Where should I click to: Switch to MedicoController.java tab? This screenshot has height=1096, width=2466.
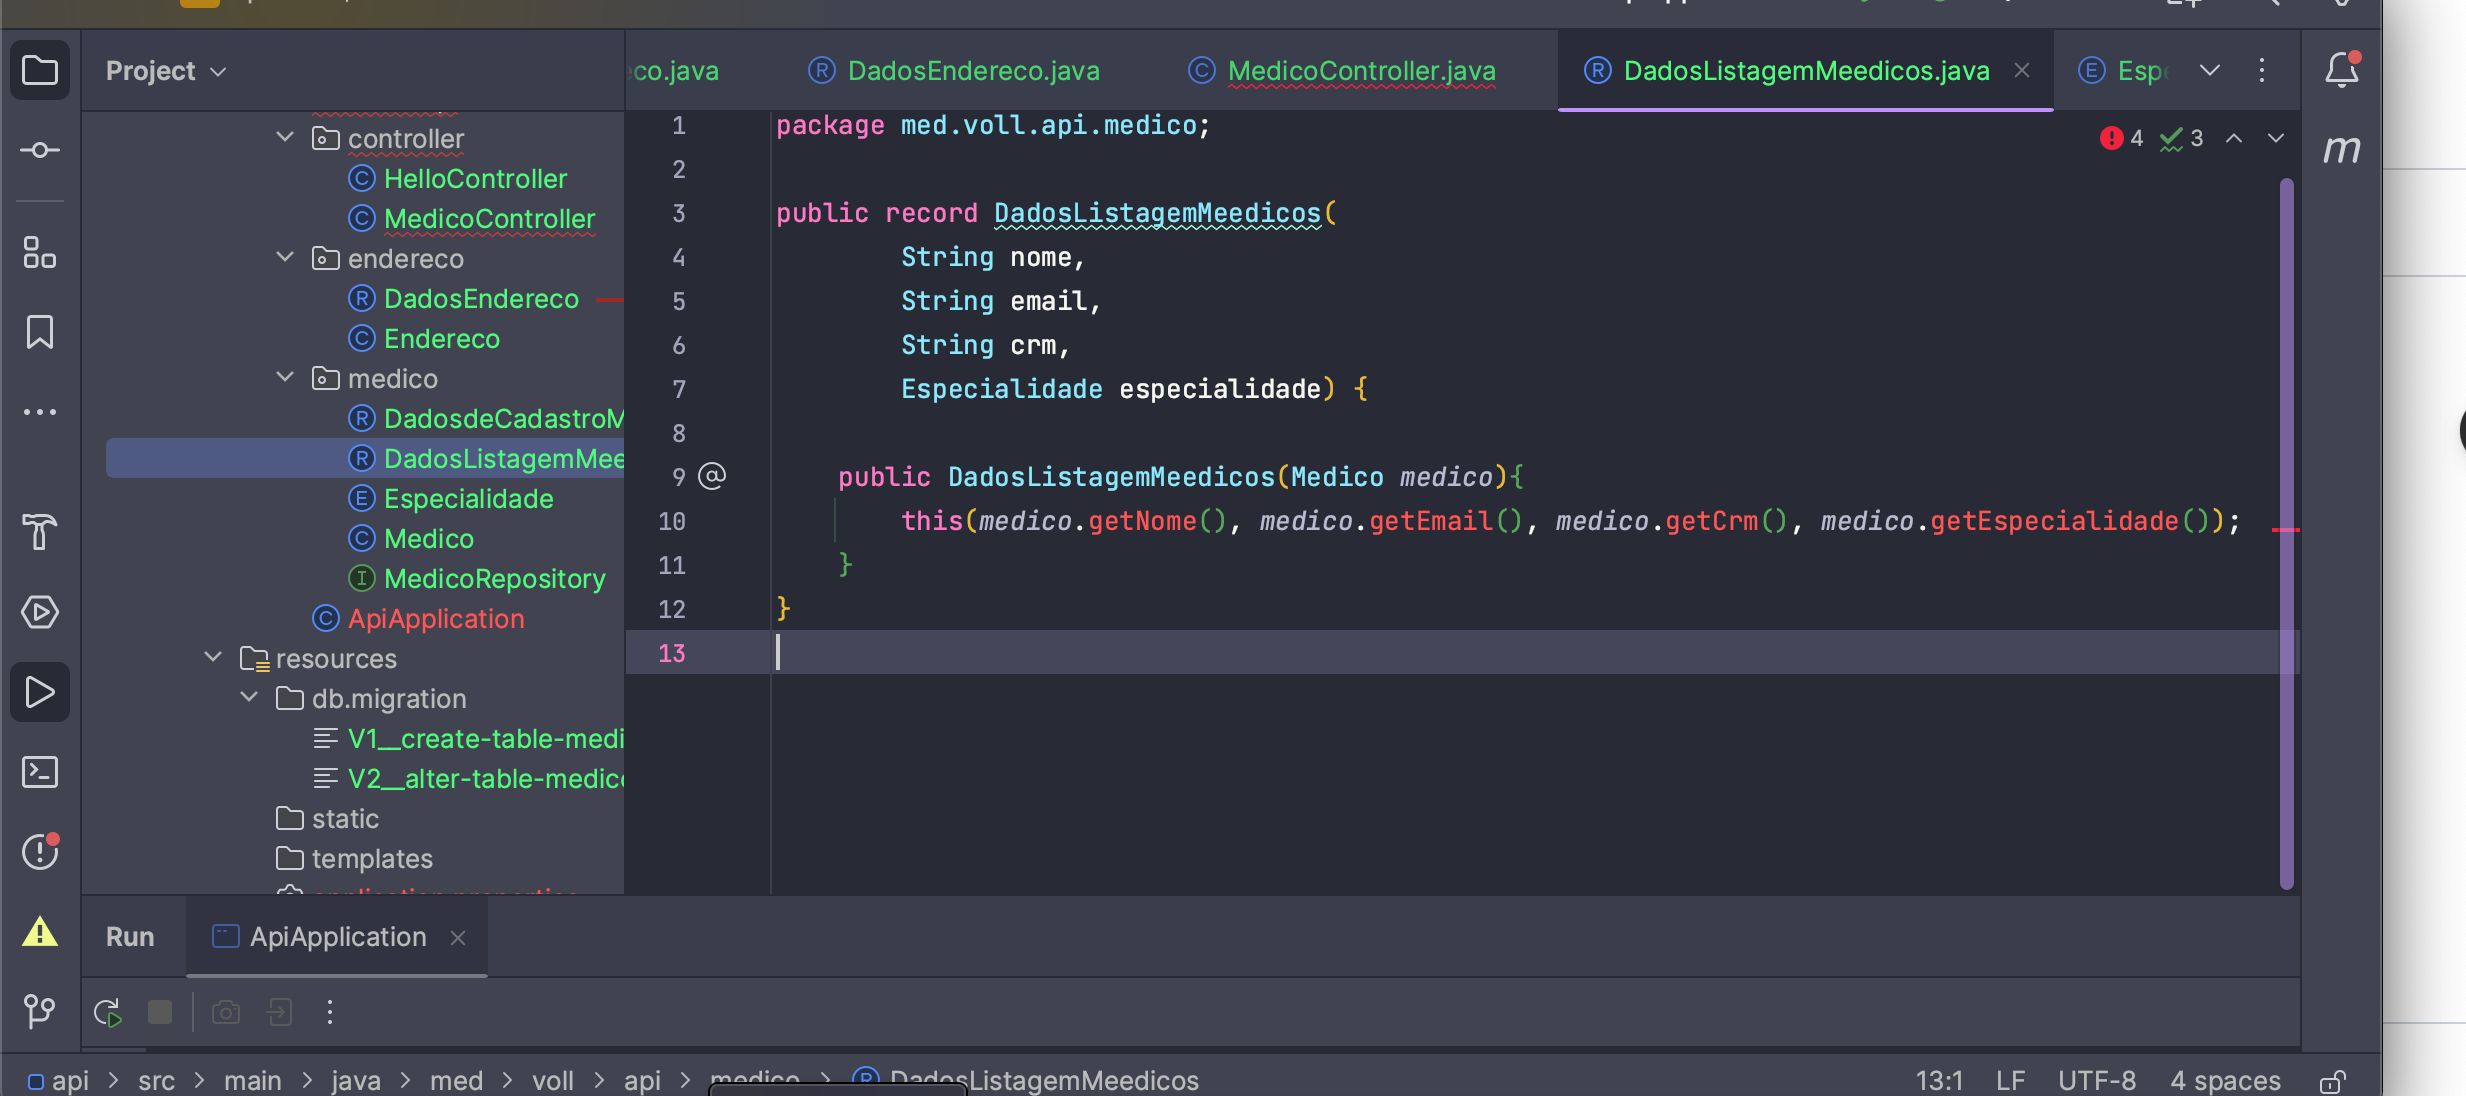point(1341,71)
